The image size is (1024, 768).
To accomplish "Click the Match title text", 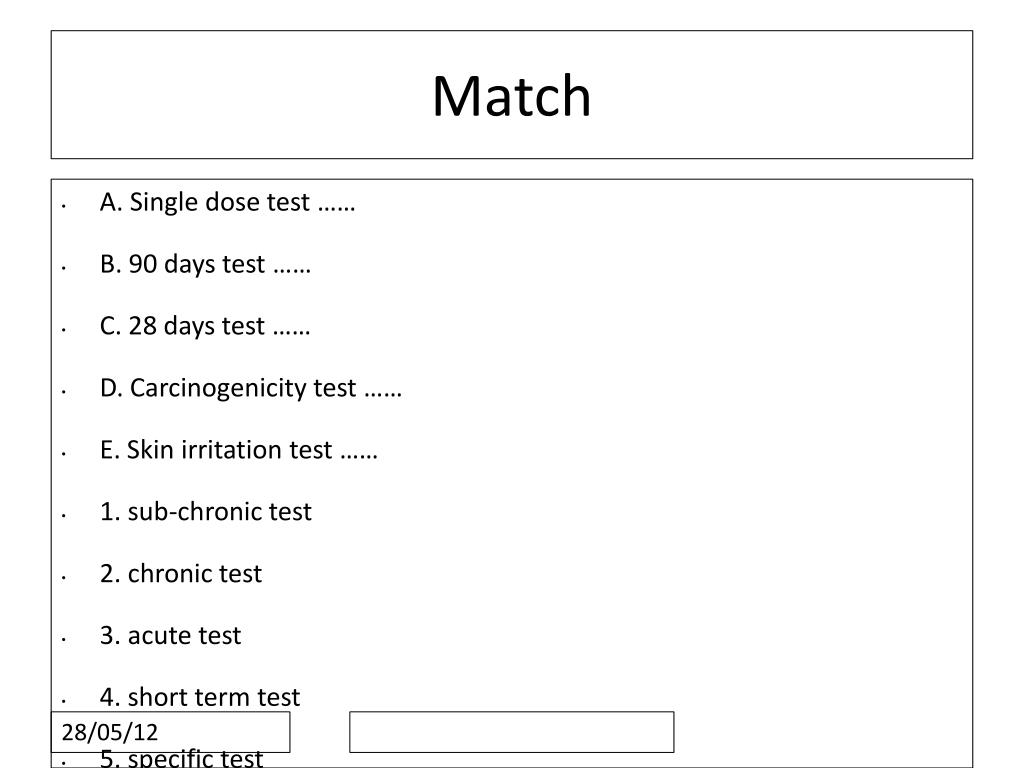I will (511, 96).
